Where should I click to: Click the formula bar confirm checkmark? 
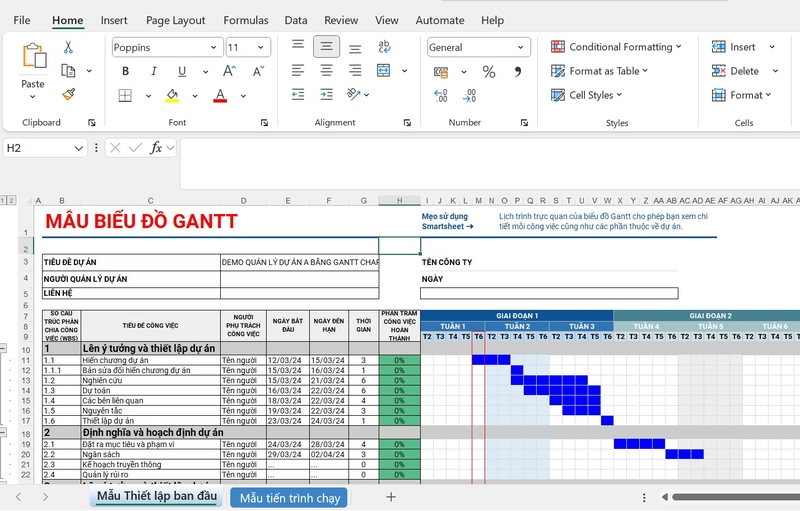[135, 148]
